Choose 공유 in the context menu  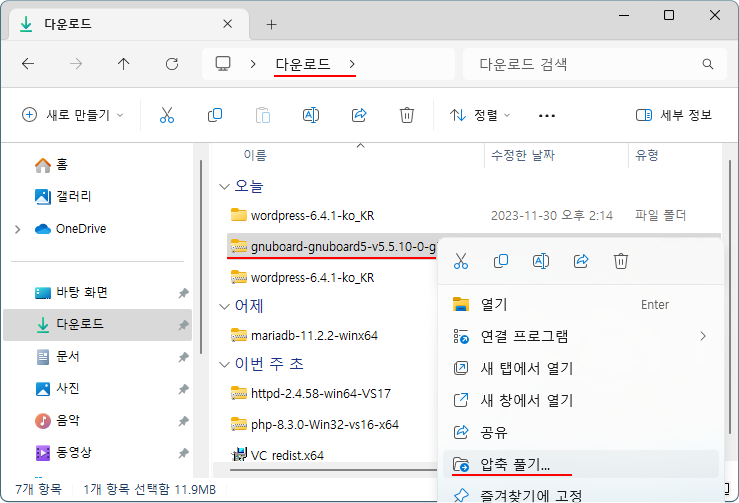[581, 432]
